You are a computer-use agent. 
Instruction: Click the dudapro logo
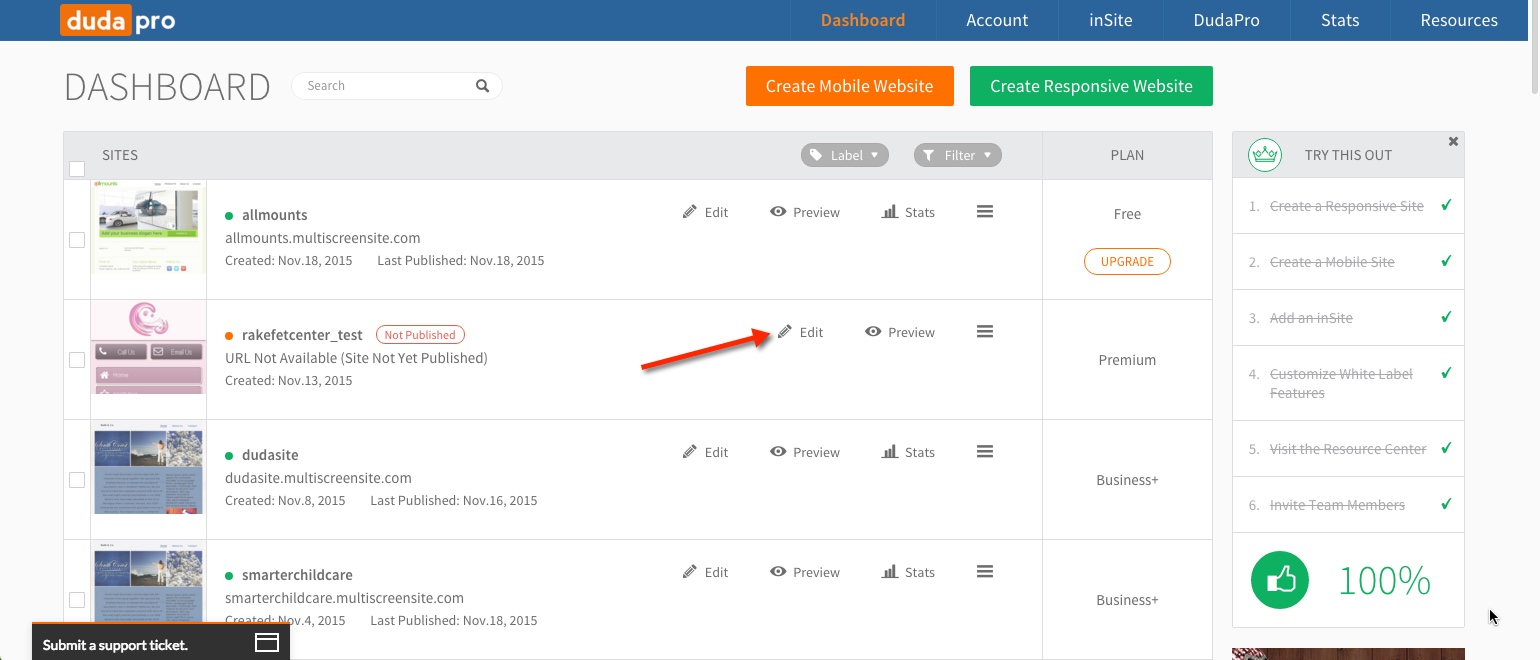coord(117,20)
